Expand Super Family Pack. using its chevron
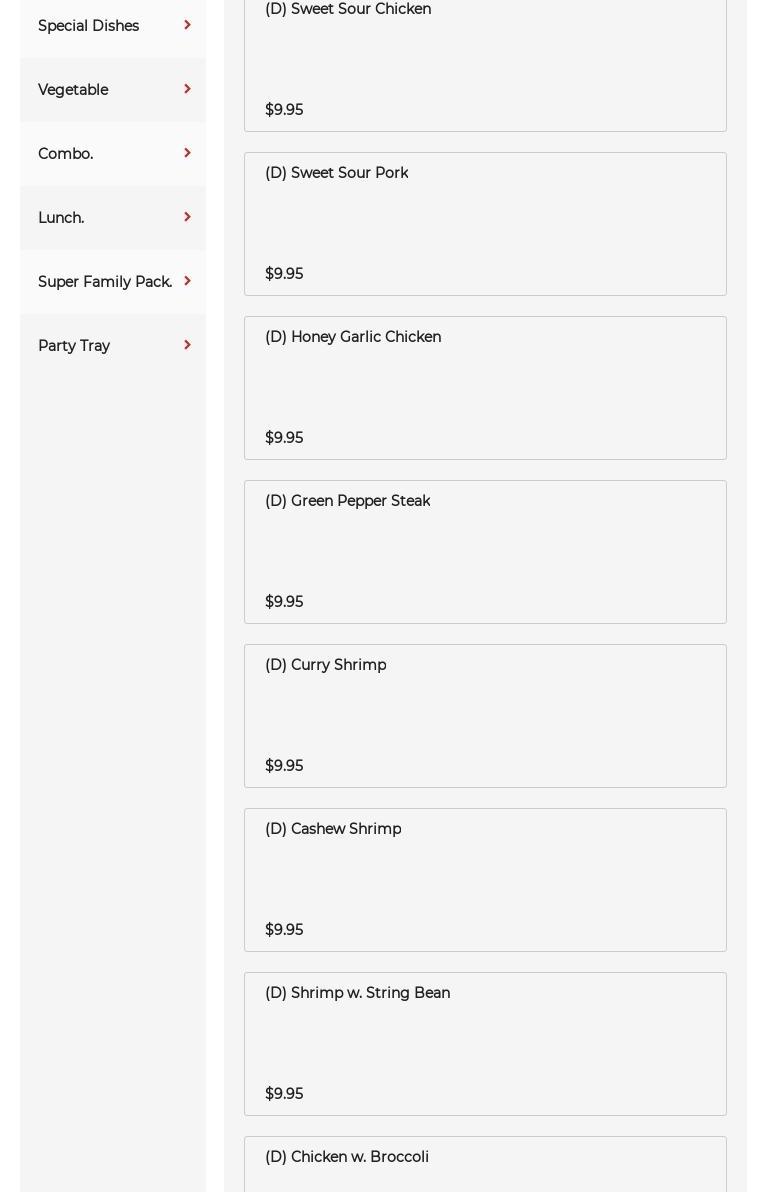 187,281
